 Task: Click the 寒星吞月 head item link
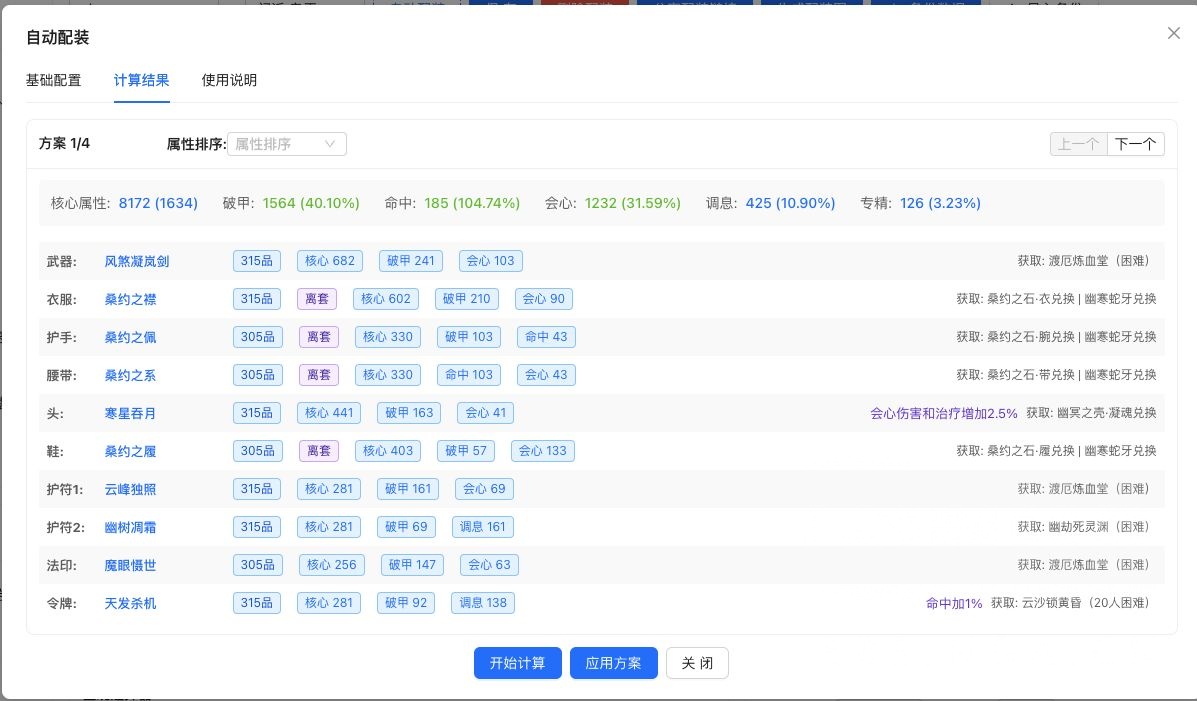pyautogui.click(x=130, y=414)
